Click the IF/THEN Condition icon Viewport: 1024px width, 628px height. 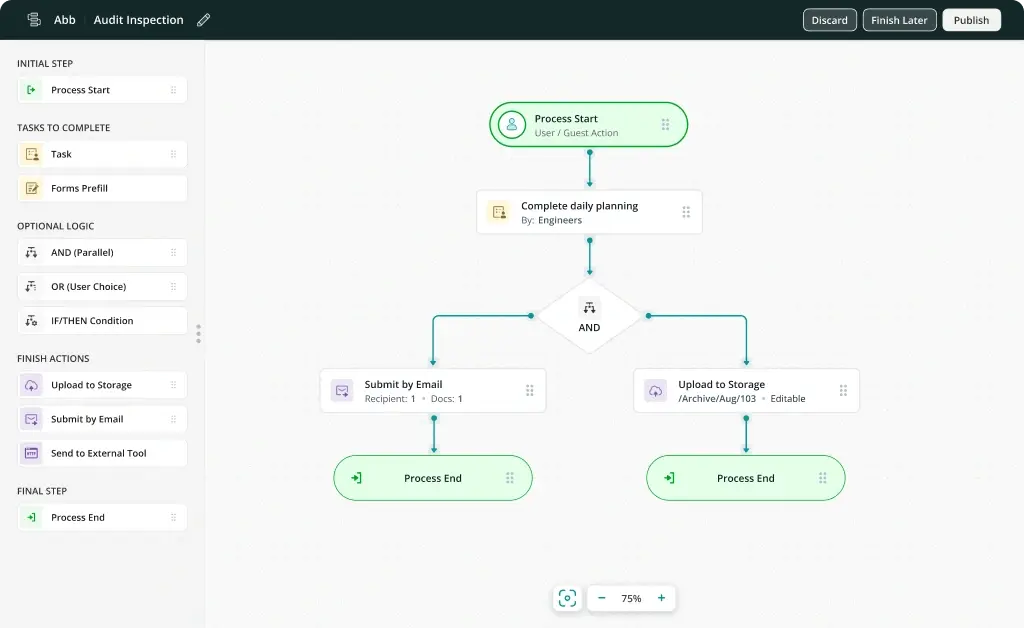click(31, 321)
